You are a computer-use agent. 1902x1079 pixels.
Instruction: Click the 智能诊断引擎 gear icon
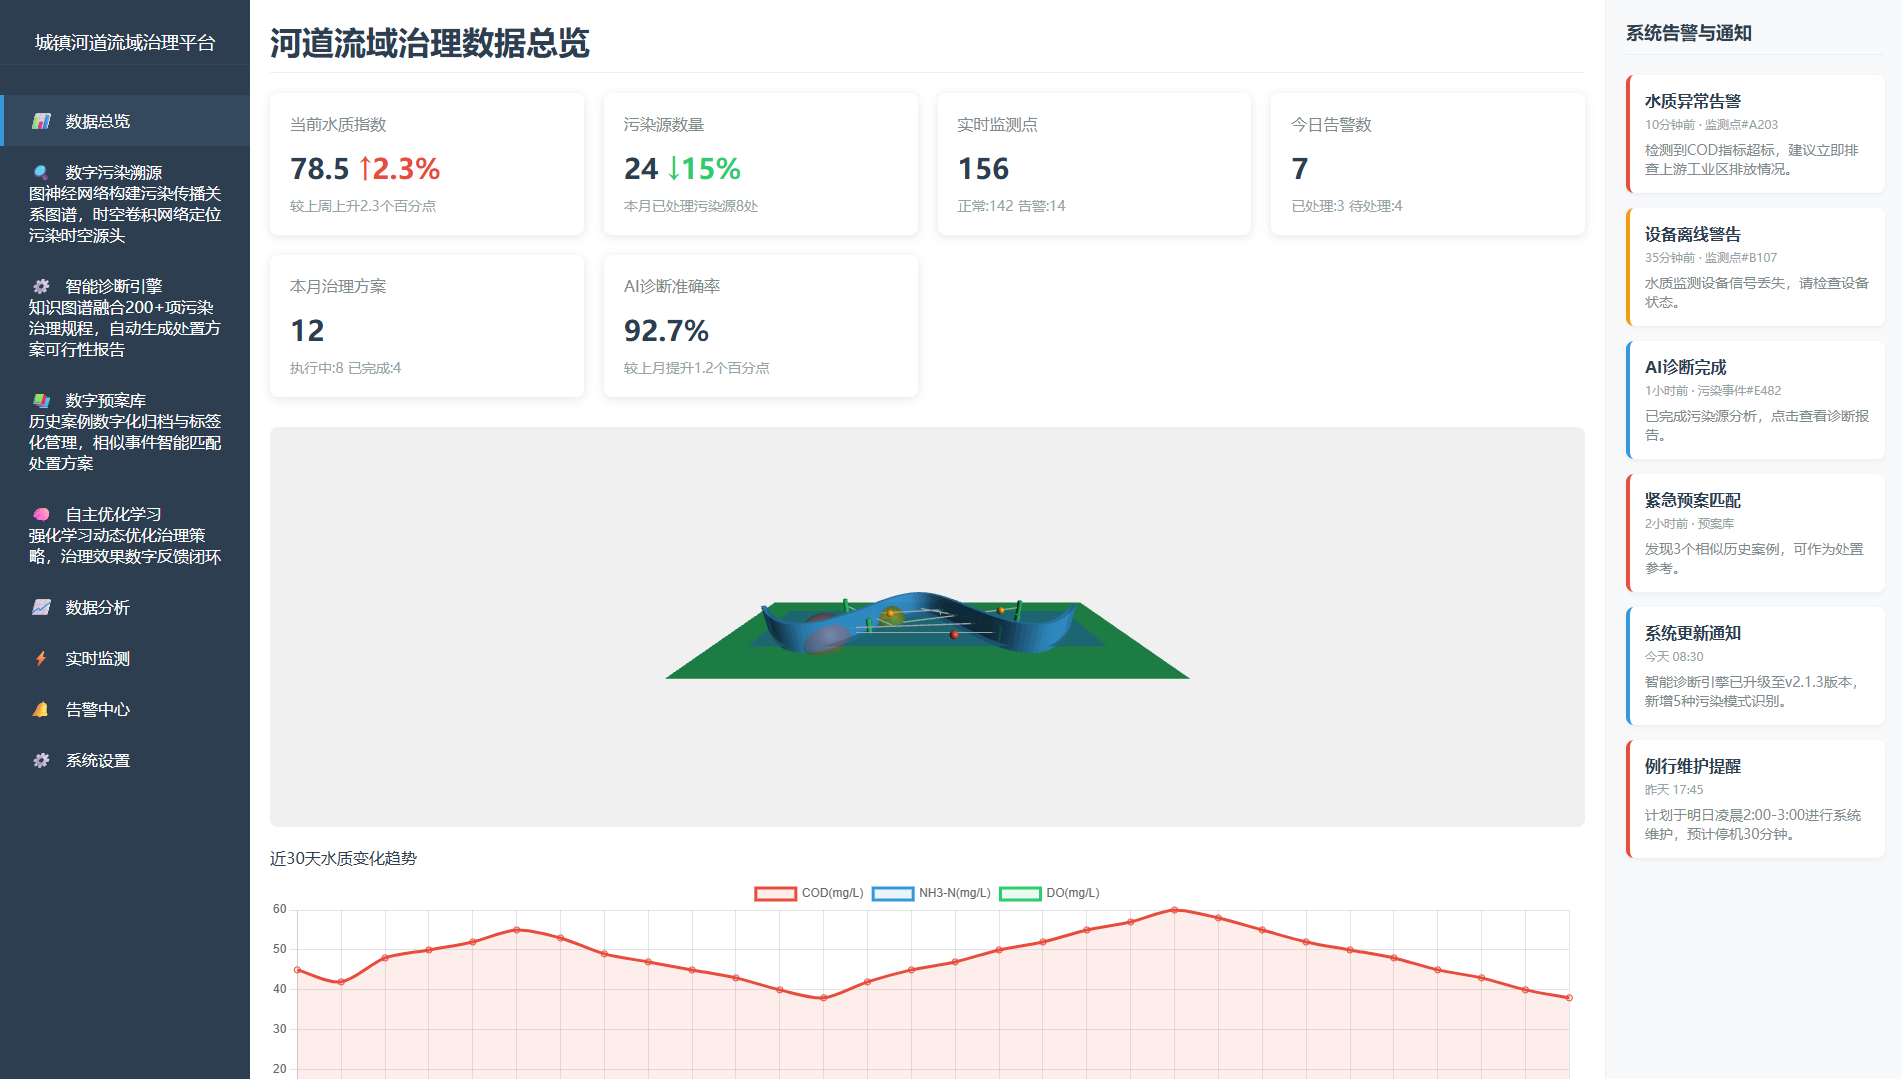click(x=41, y=287)
